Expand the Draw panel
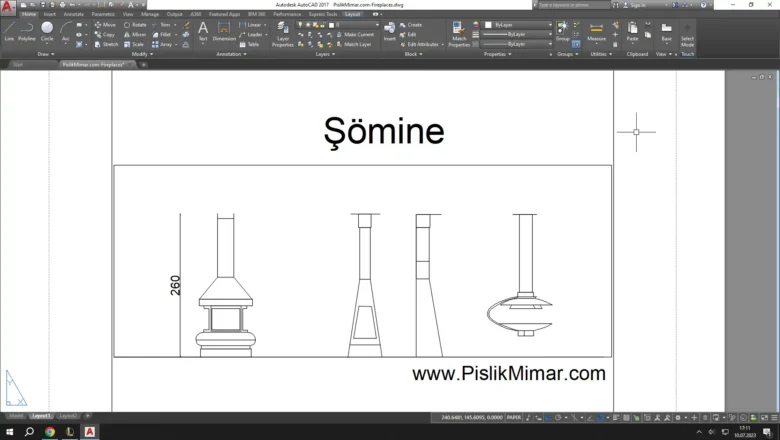This screenshot has width=780, height=440. tap(46, 54)
